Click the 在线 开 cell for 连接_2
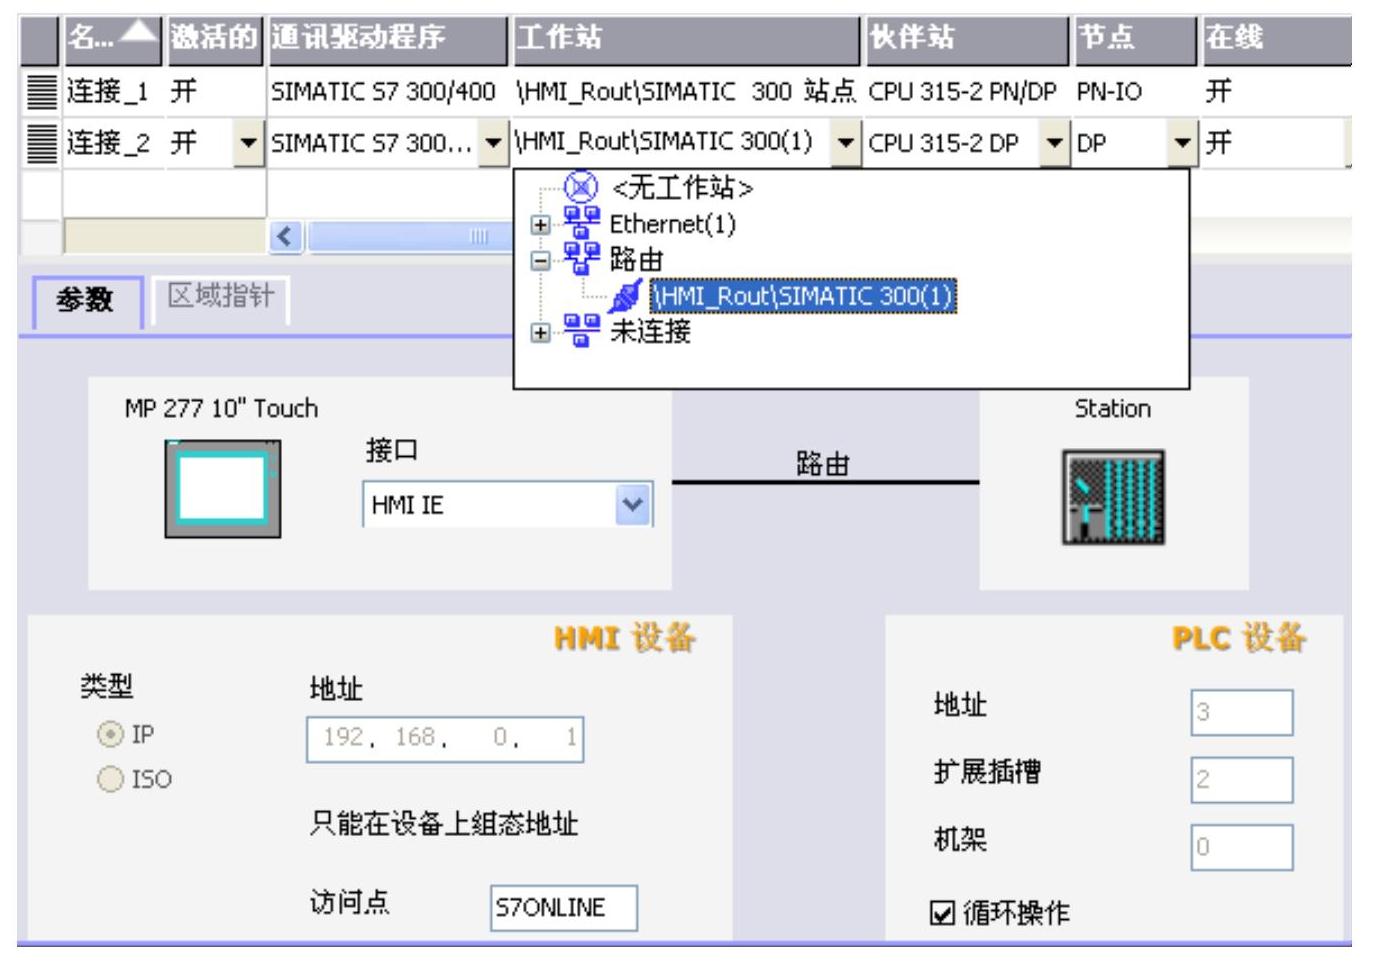The width and height of the screenshot is (1374, 963). [1273, 143]
